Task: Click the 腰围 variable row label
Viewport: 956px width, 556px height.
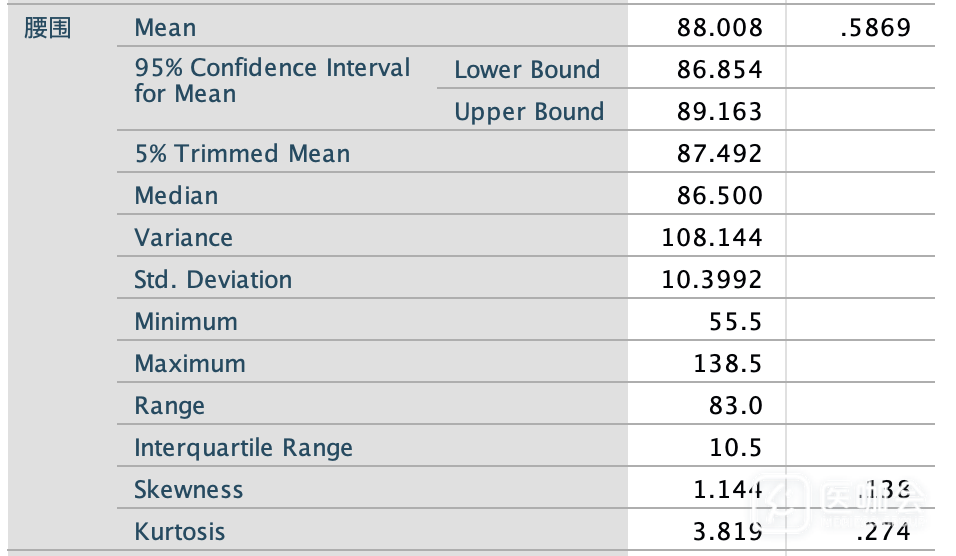Action: [48, 28]
